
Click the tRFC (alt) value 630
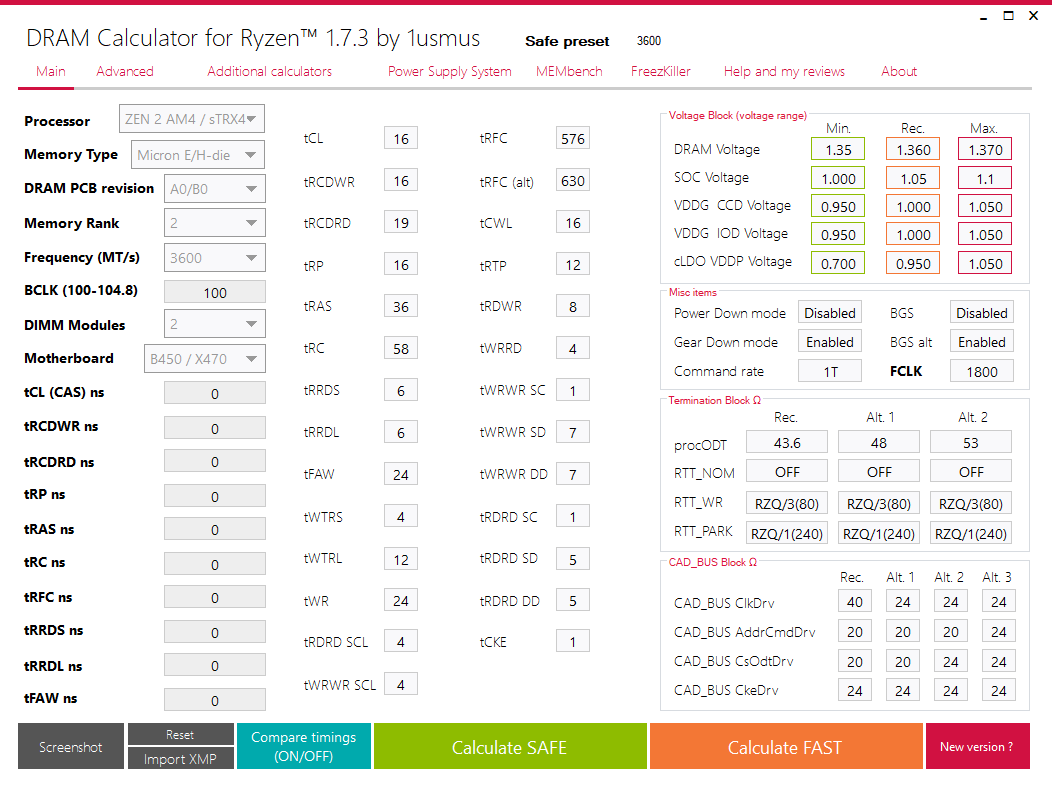[x=573, y=180]
